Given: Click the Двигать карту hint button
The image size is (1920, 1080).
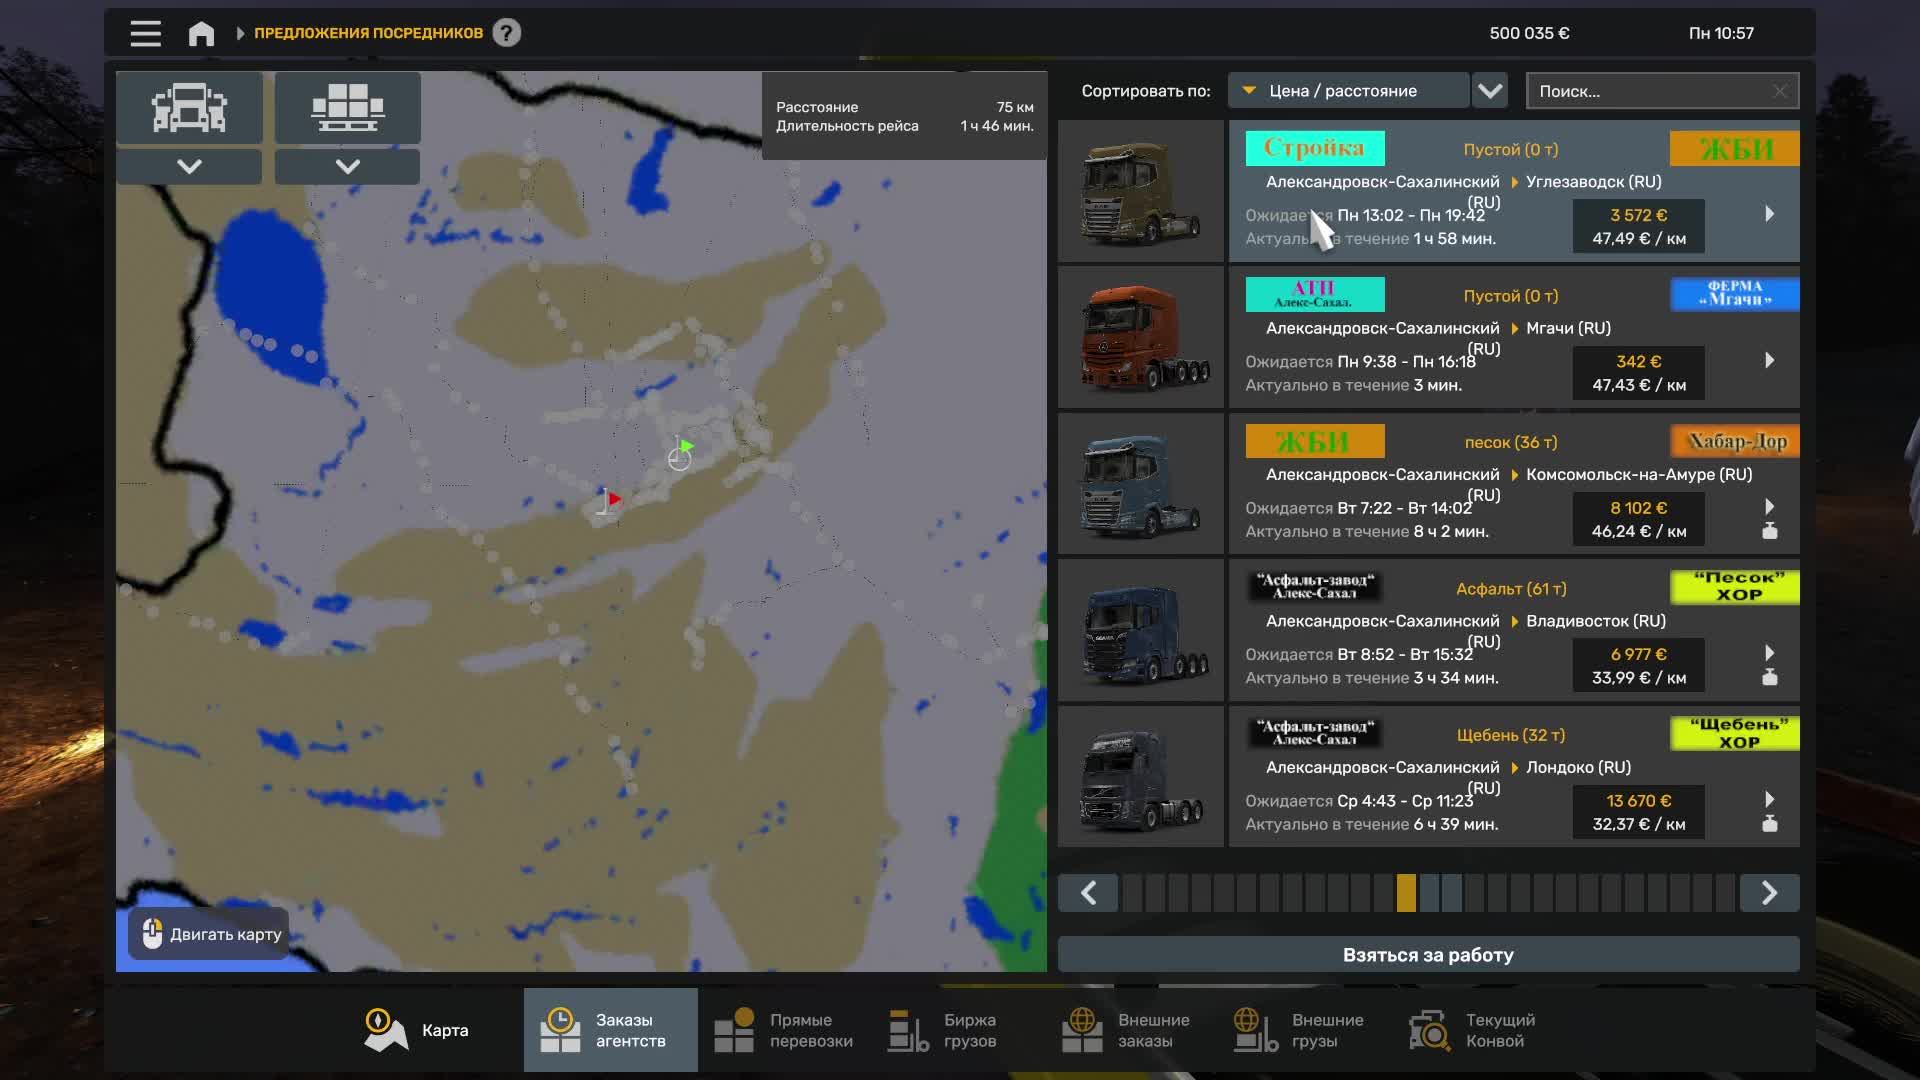Looking at the screenshot, I should coord(209,934).
